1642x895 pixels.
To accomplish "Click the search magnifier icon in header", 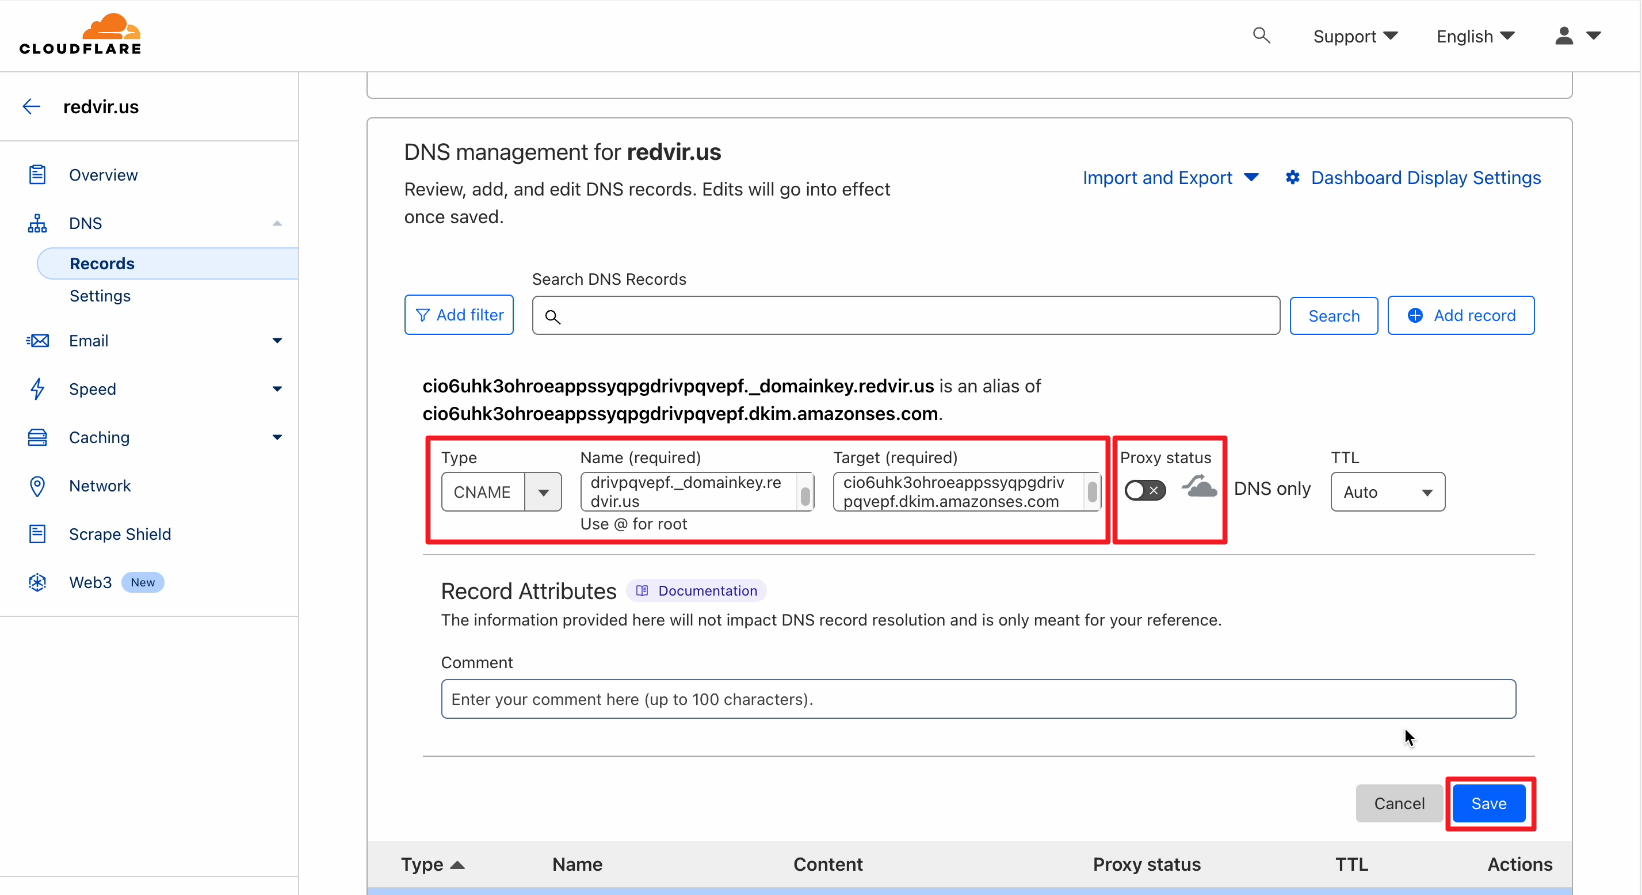I will tap(1261, 36).
